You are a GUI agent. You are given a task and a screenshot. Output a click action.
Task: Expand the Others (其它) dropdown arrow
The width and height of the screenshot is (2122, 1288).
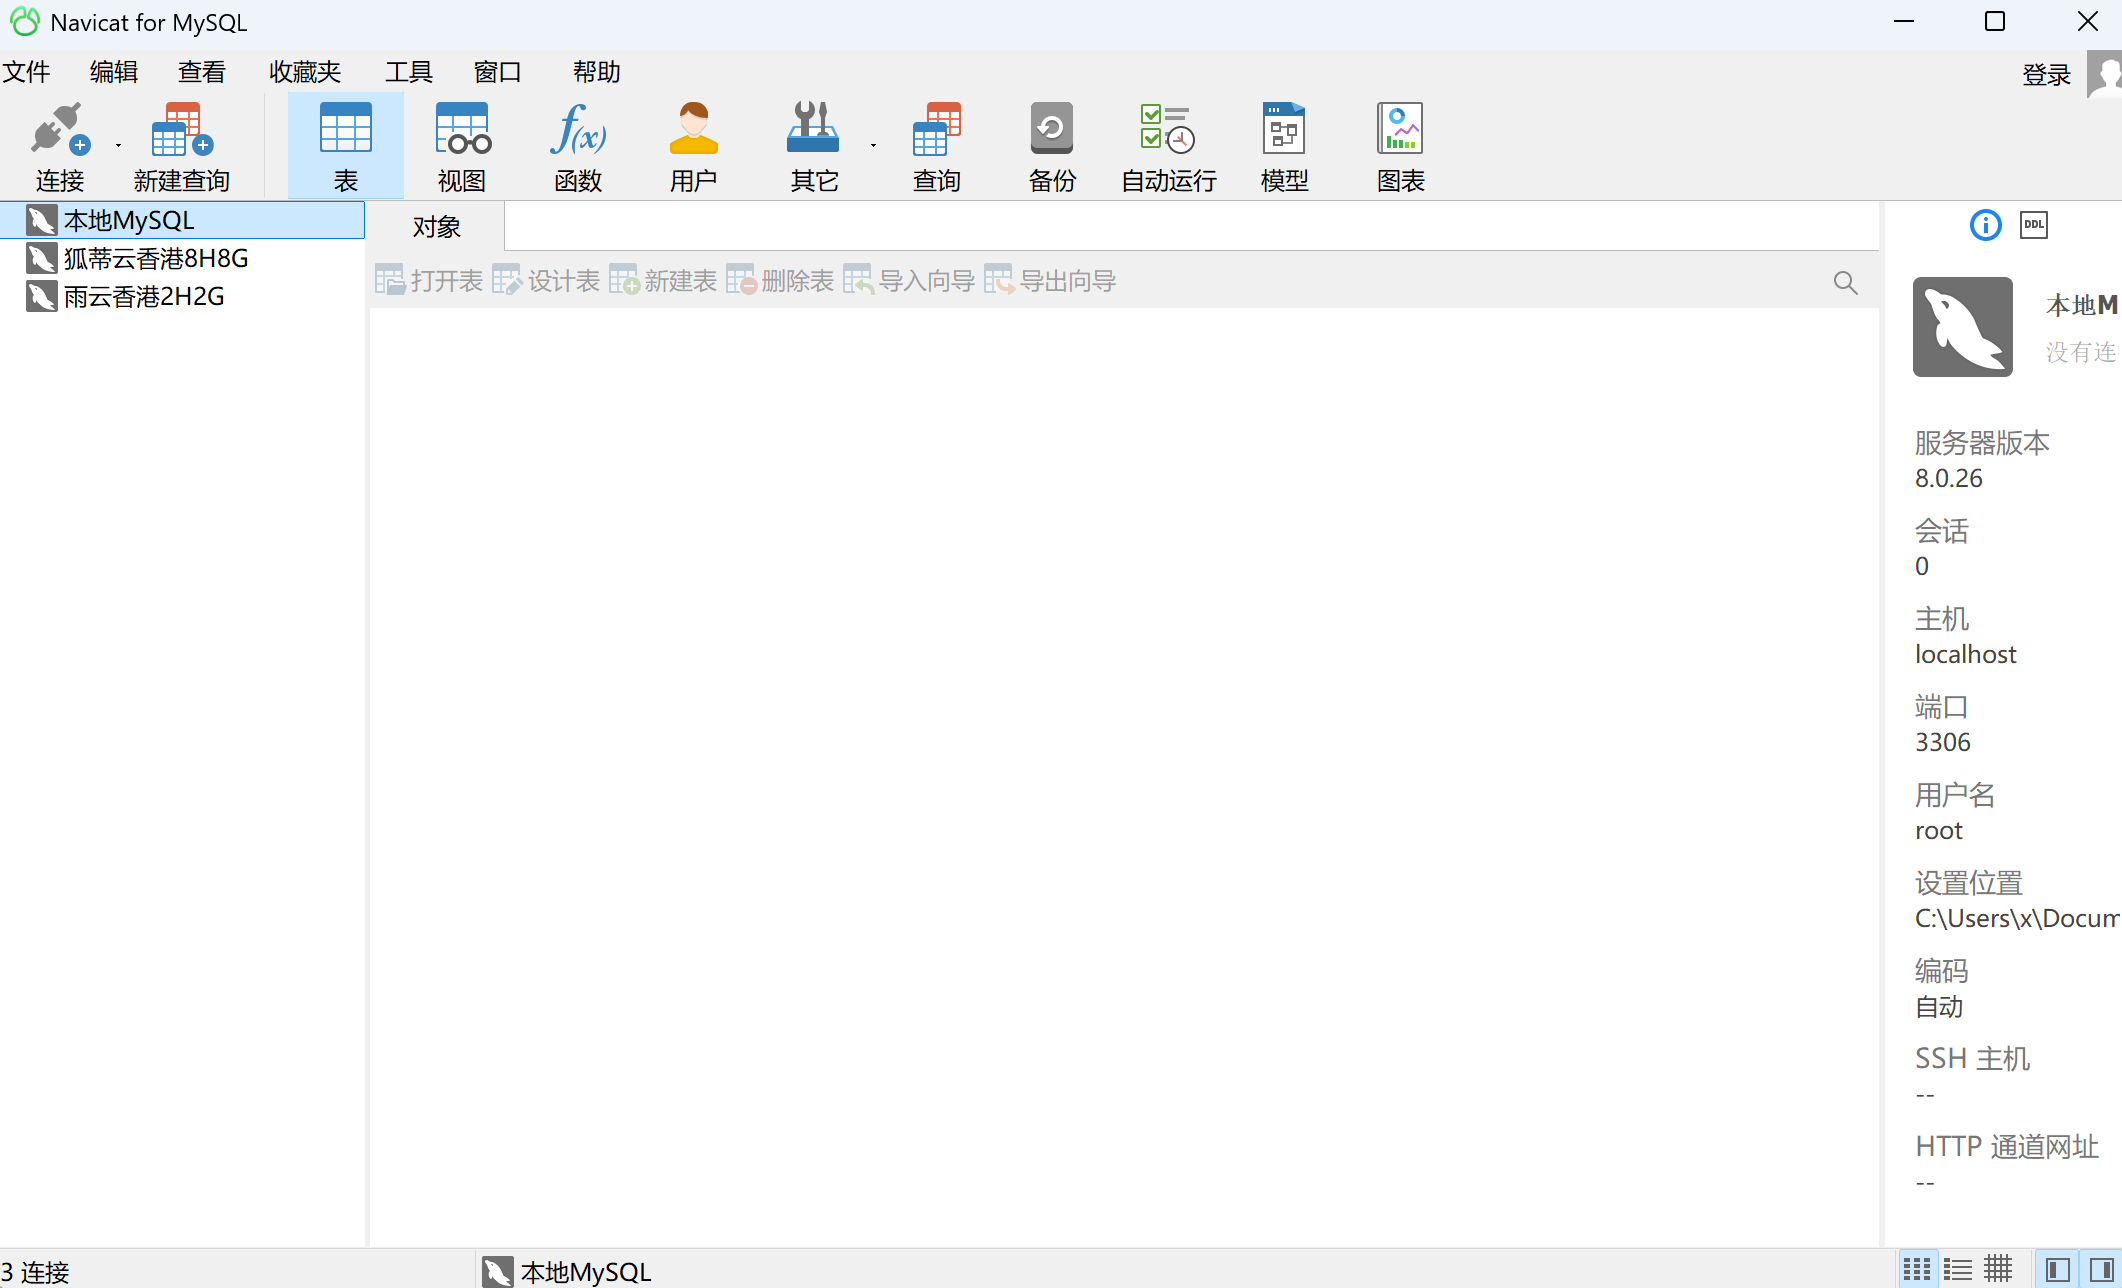tap(873, 146)
